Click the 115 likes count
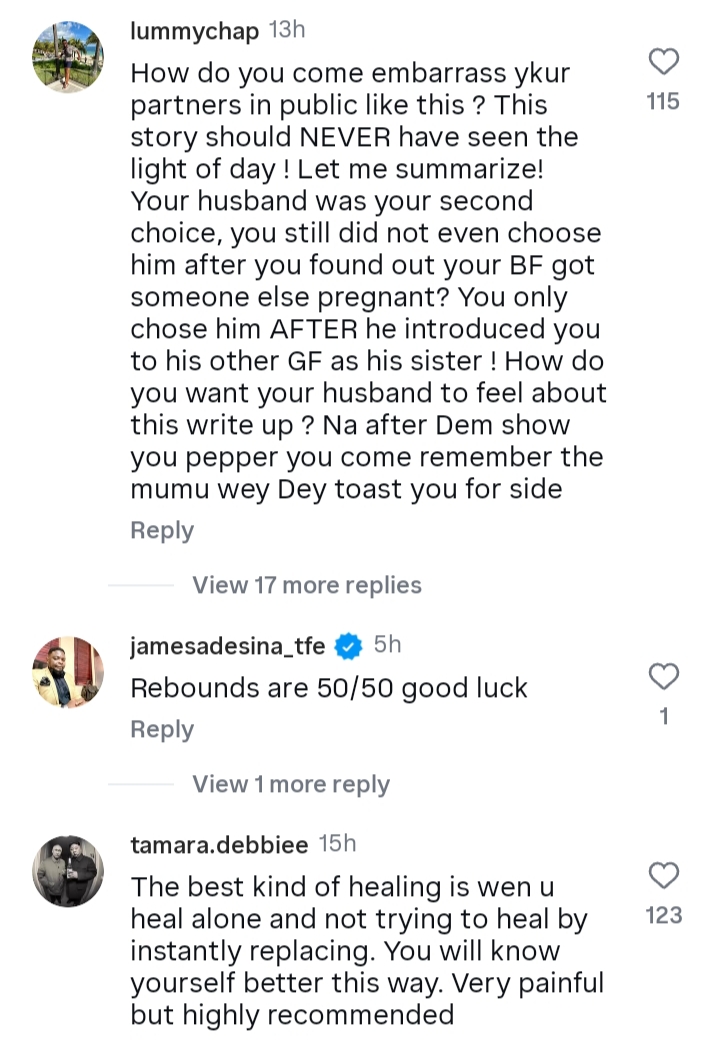The image size is (720, 1040). point(663,101)
